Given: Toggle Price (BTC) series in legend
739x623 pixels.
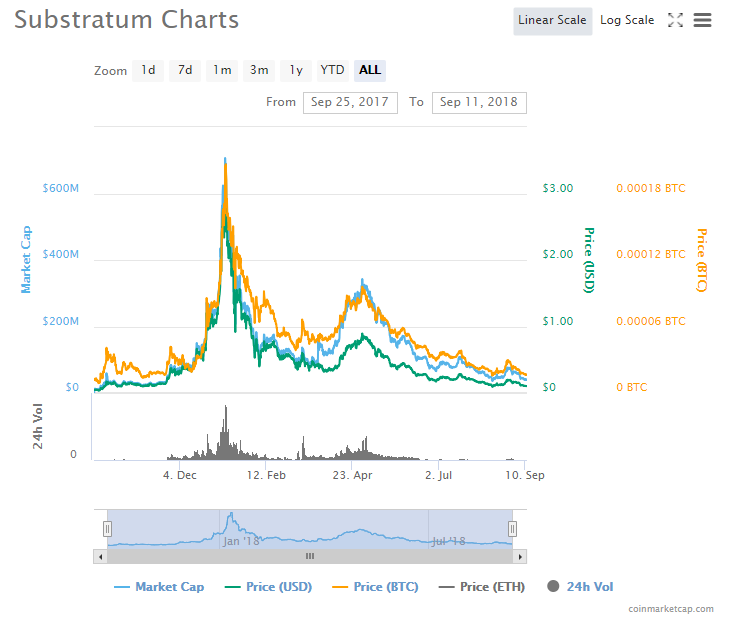Looking at the screenshot, I should point(375,587).
